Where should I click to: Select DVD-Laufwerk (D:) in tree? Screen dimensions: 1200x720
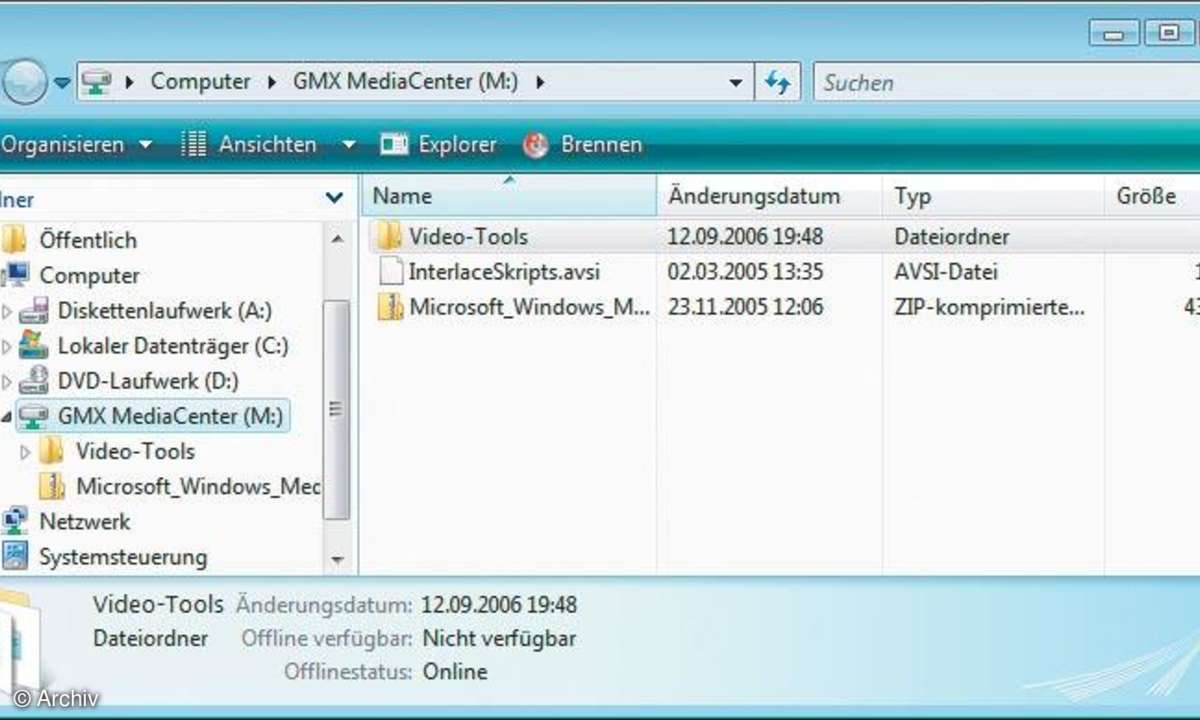(148, 381)
